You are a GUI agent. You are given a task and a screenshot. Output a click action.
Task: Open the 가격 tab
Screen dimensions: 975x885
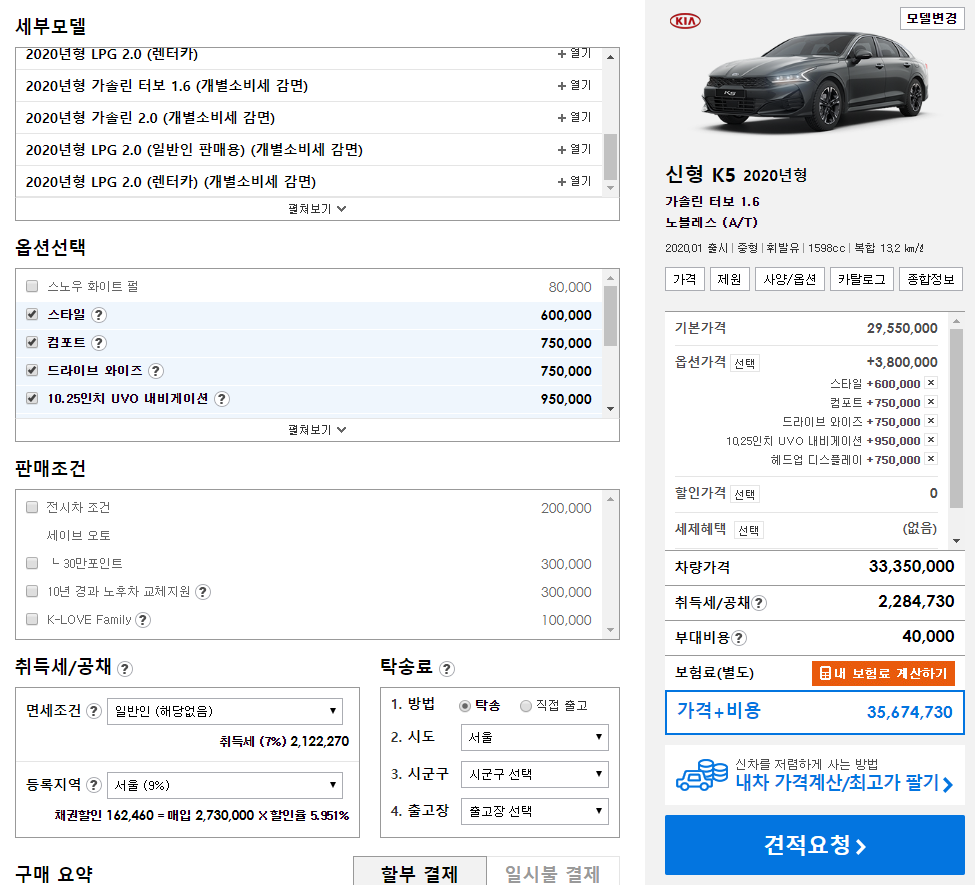pos(685,279)
